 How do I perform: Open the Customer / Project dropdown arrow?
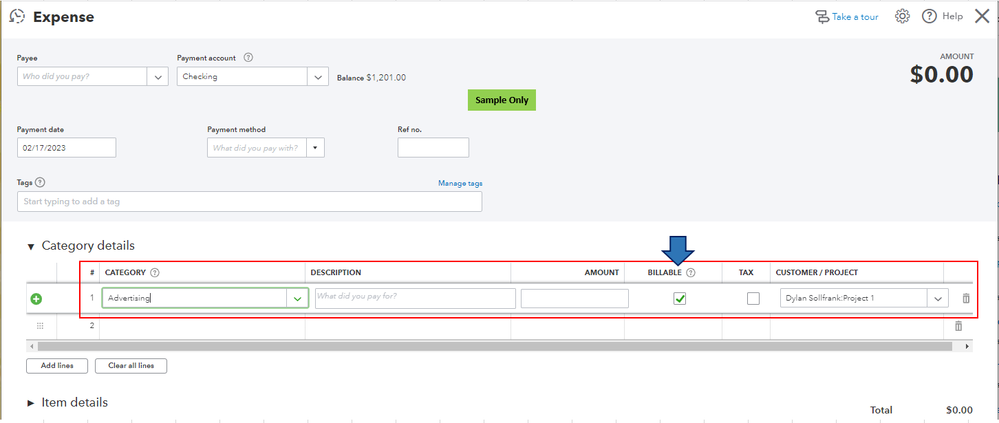tap(937, 298)
